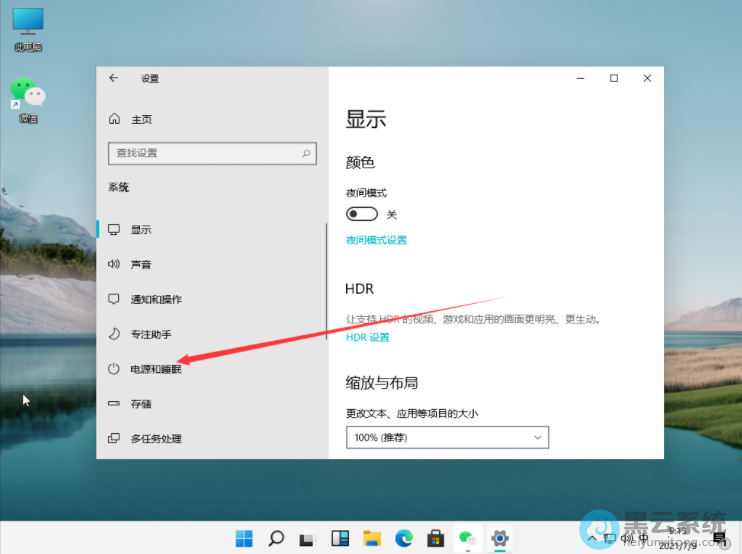Click the search magnifier in the settings box

(306, 153)
